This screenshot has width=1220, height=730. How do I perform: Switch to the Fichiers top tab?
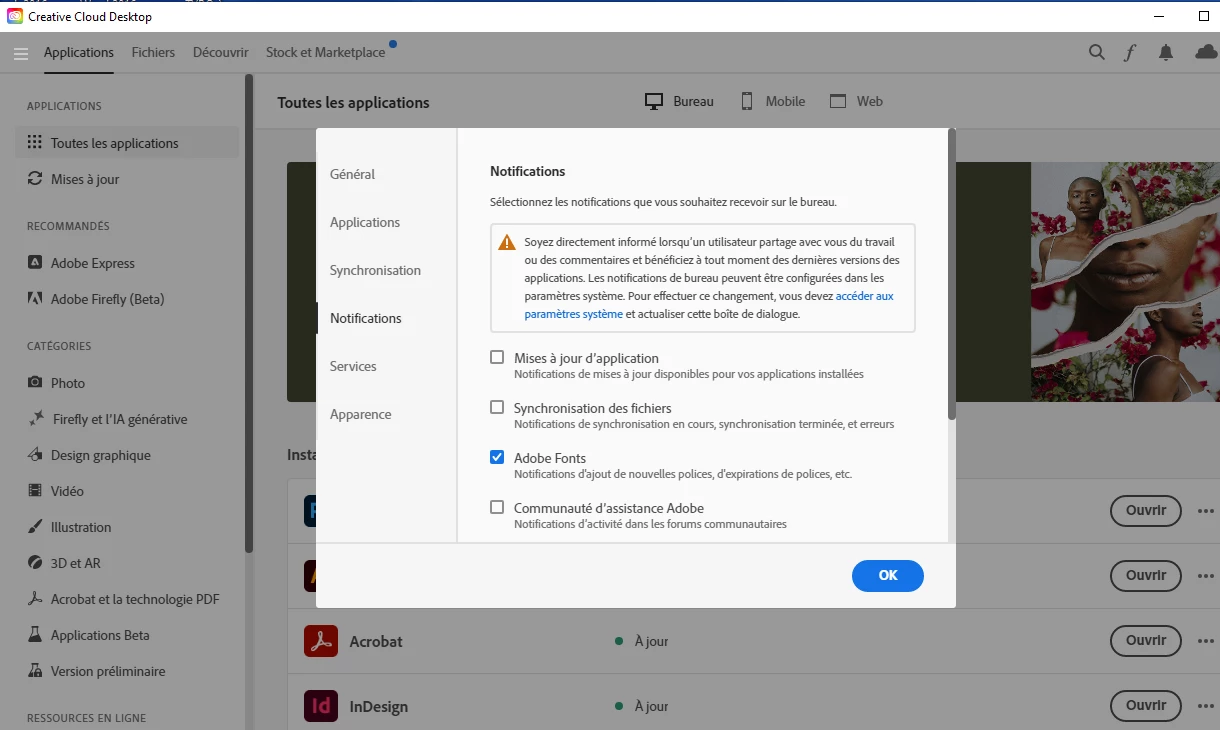point(153,52)
